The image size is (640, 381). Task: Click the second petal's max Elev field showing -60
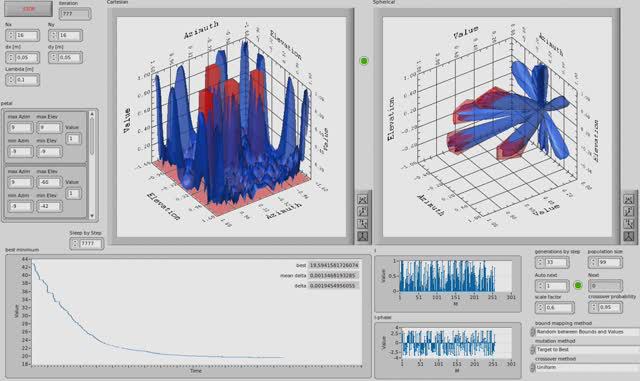[x=49, y=183]
